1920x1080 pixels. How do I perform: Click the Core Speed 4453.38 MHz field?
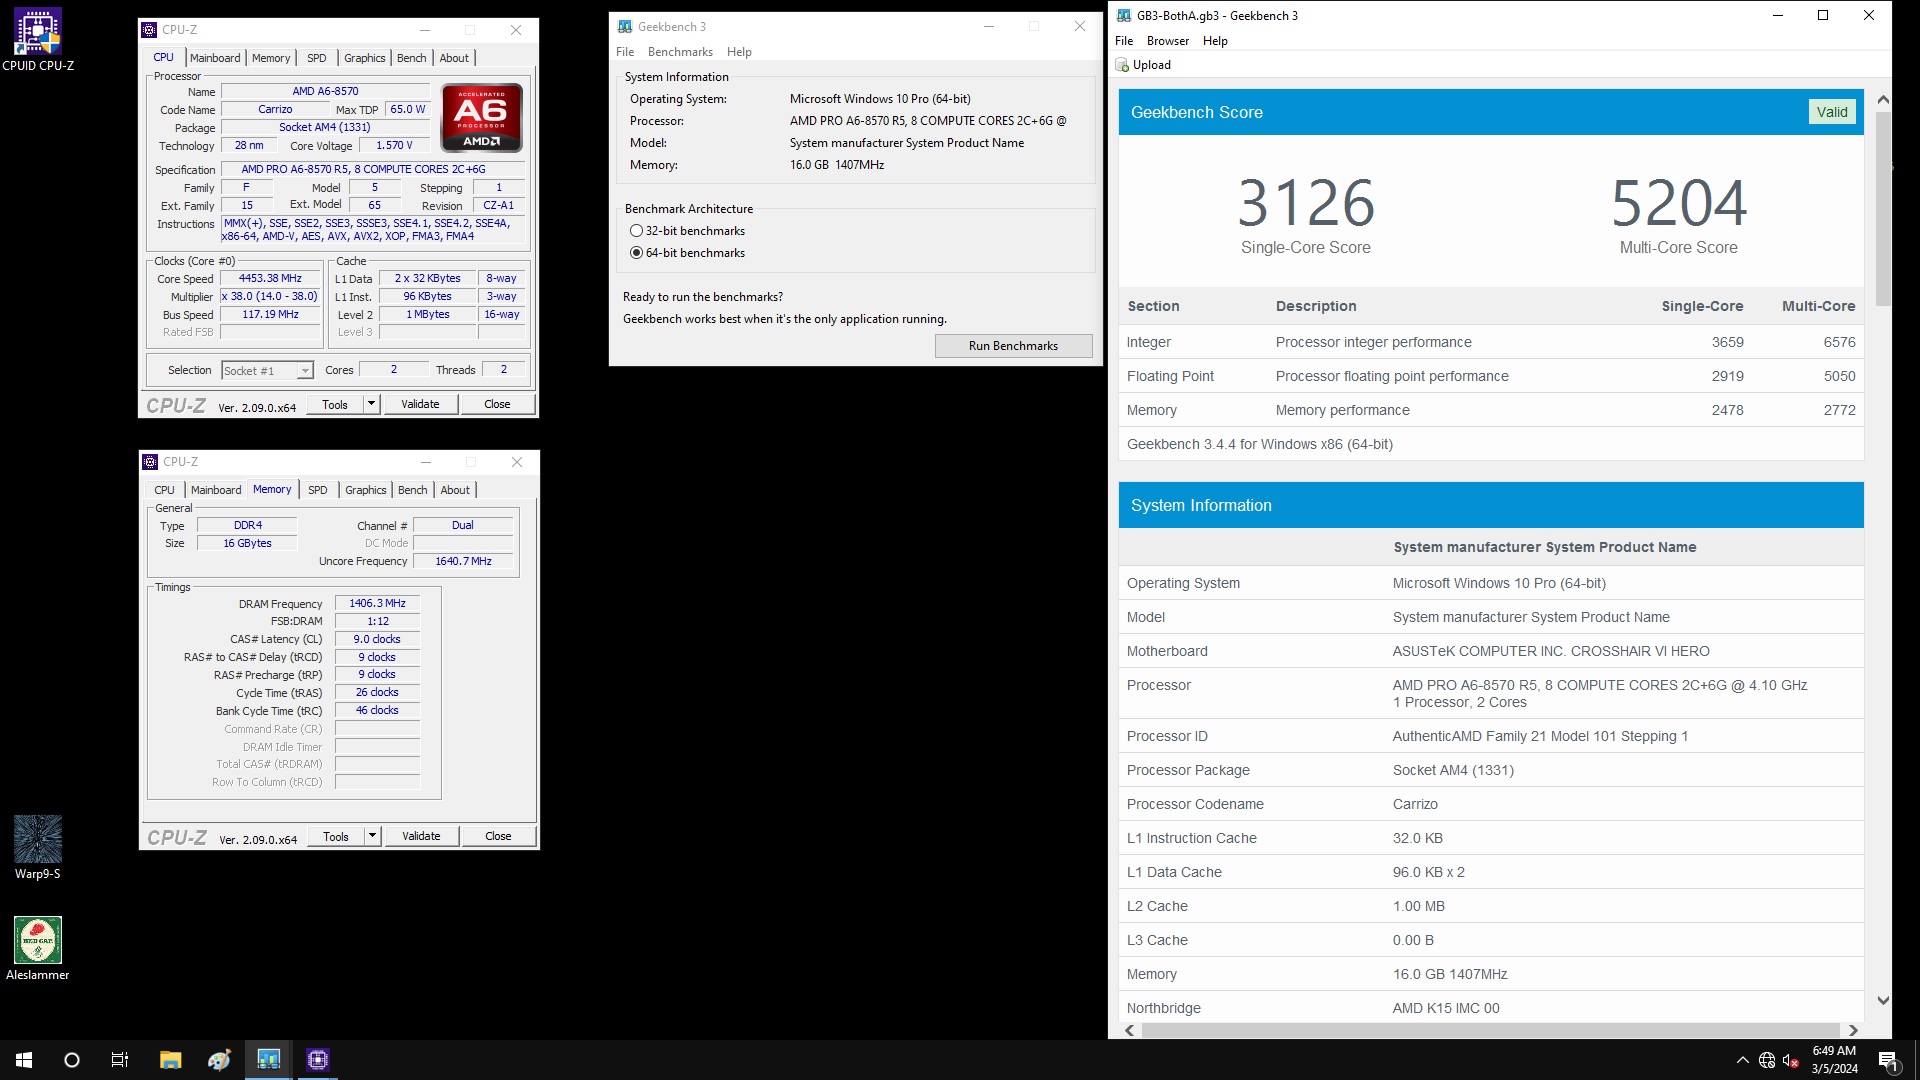(x=270, y=279)
